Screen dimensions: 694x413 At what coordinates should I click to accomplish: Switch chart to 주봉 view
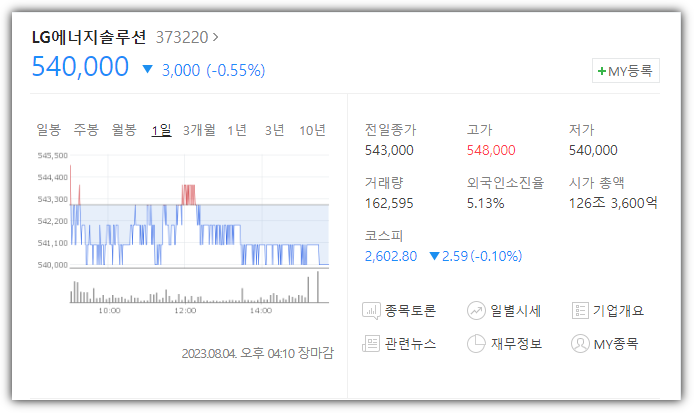[x=86, y=130]
